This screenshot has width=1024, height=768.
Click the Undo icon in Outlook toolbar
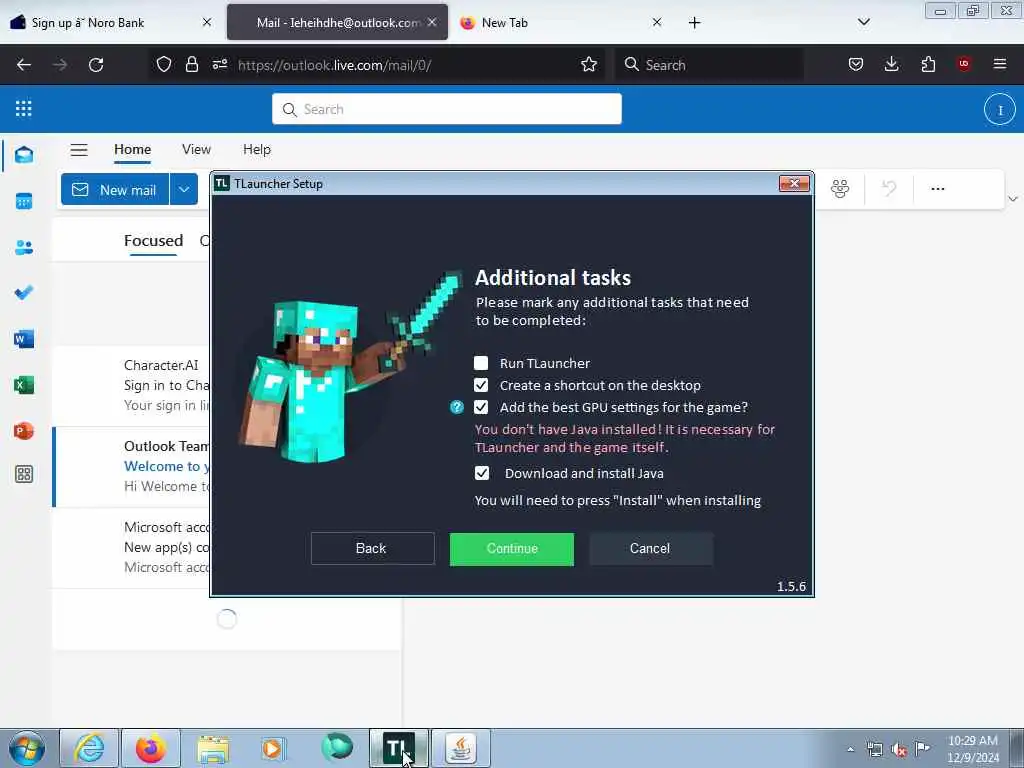pyautogui.click(x=889, y=189)
